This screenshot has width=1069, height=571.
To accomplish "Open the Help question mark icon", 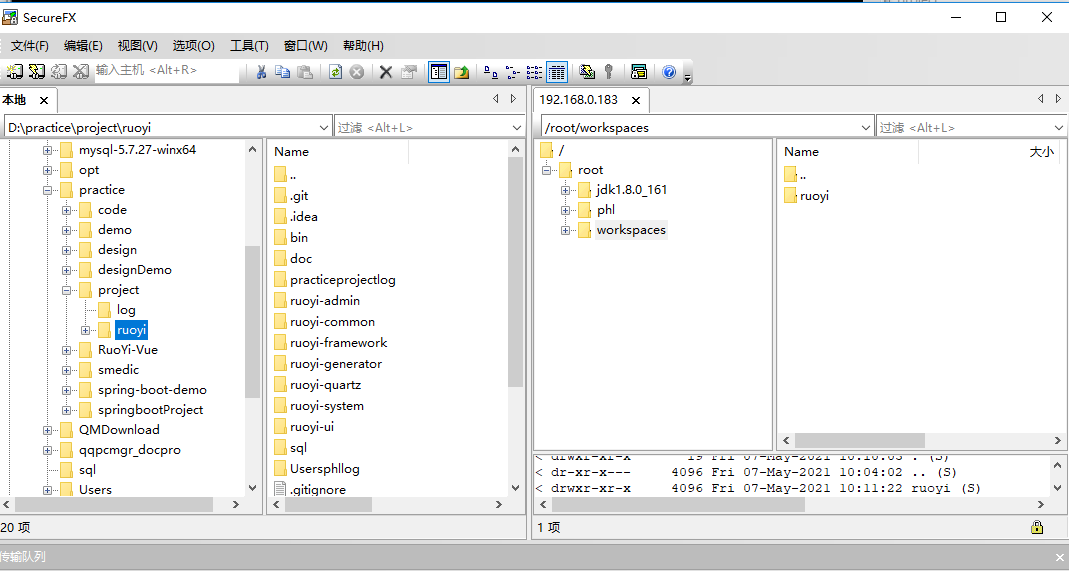I will click(669, 72).
